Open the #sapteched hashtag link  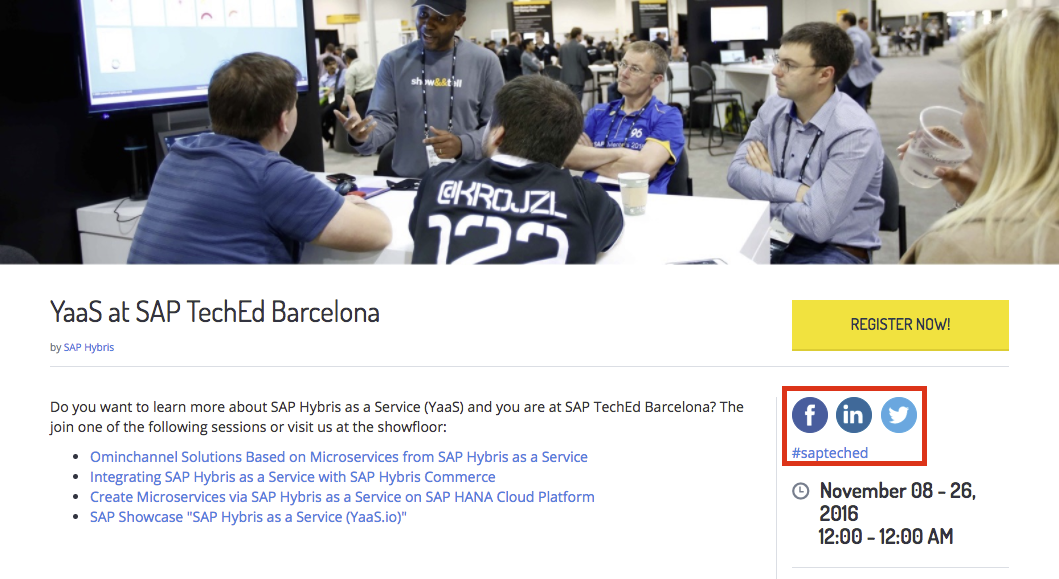click(x=829, y=453)
